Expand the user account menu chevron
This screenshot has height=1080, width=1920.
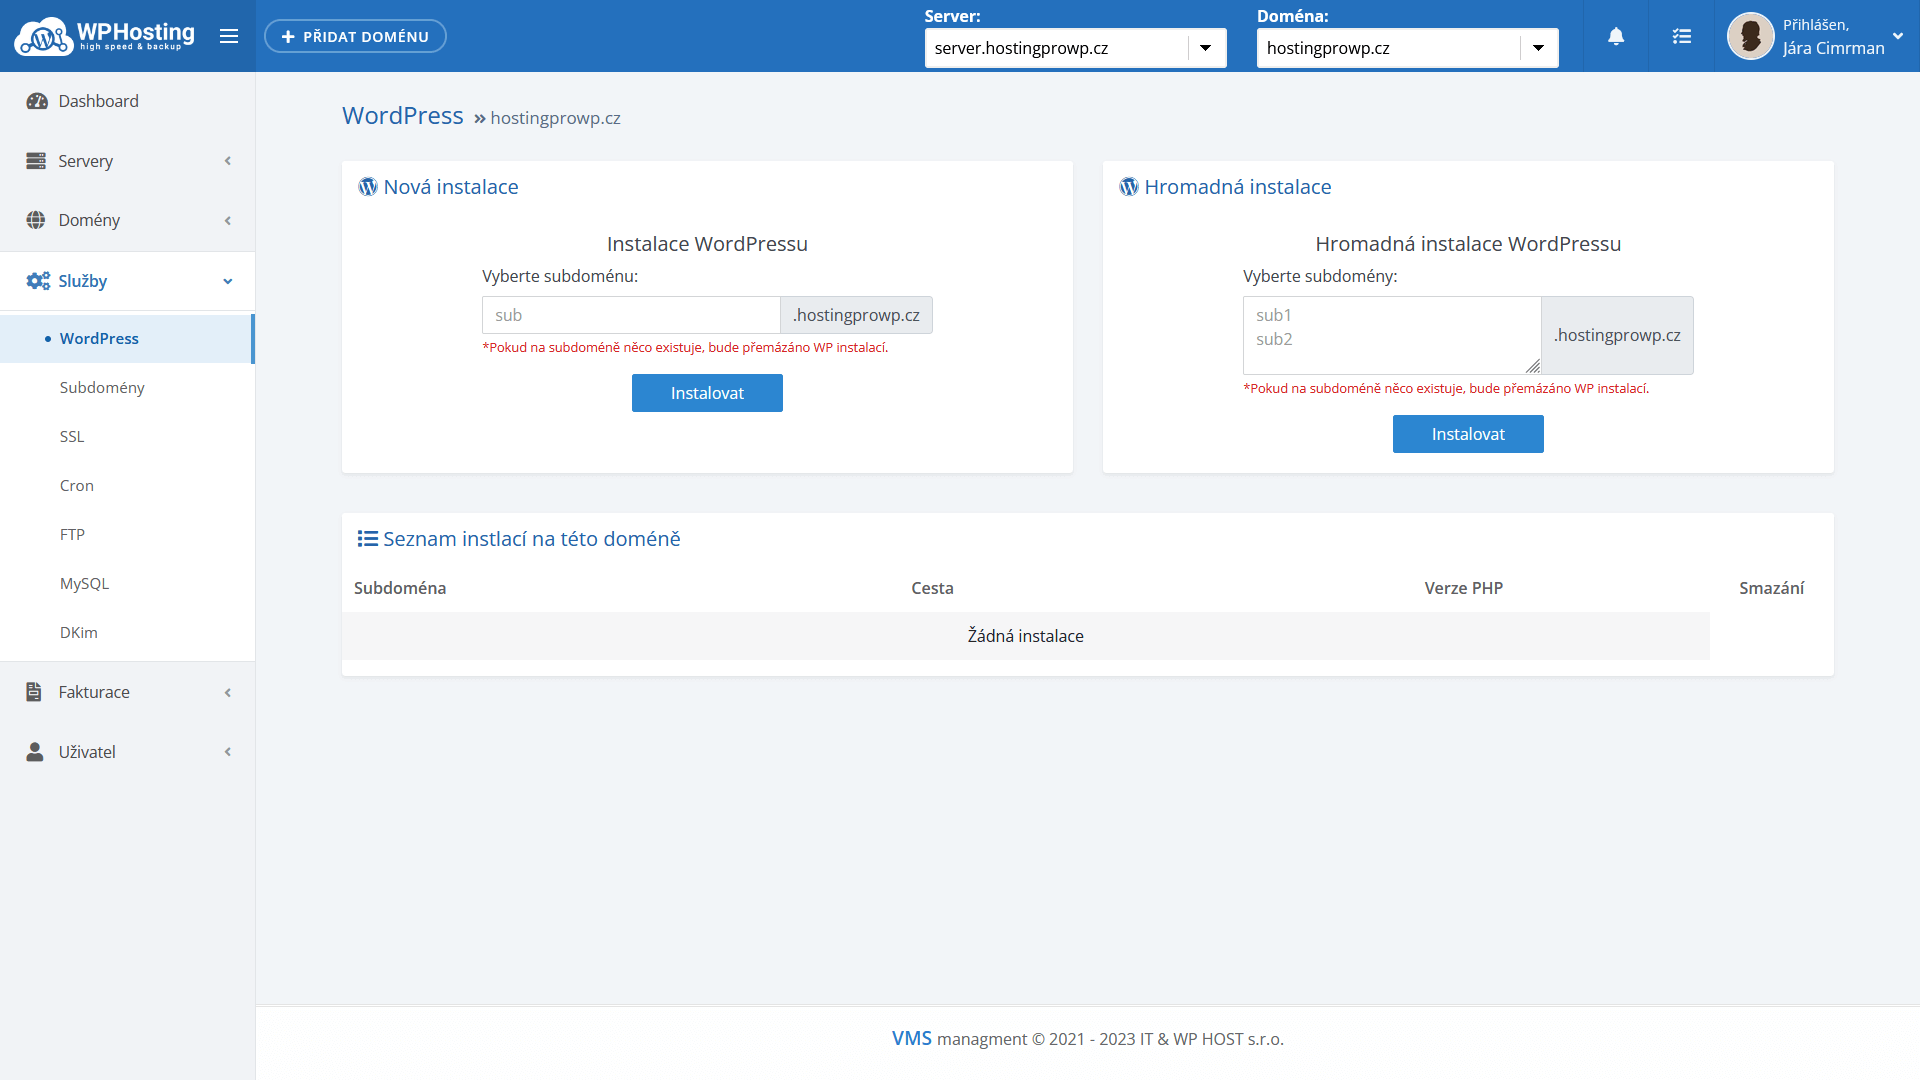tap(1898, 36)
